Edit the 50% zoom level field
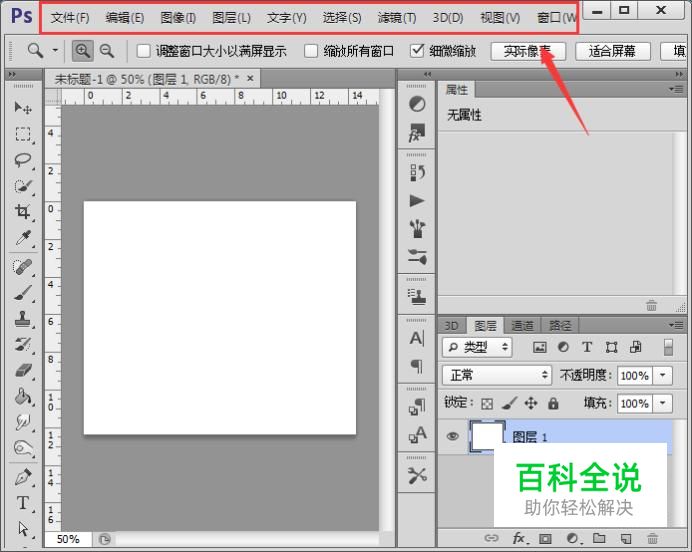692x552 pixels. [68, 539]
